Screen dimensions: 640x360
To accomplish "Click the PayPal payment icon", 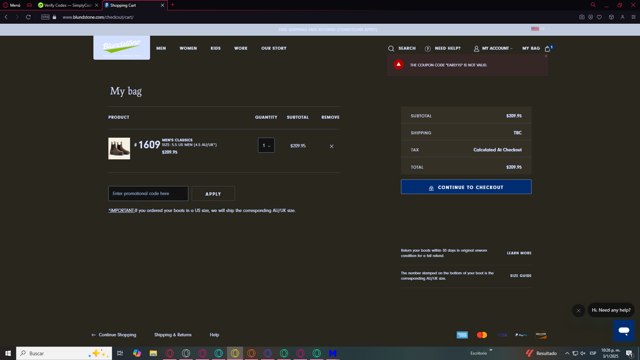I will click(x=521, y=335).
